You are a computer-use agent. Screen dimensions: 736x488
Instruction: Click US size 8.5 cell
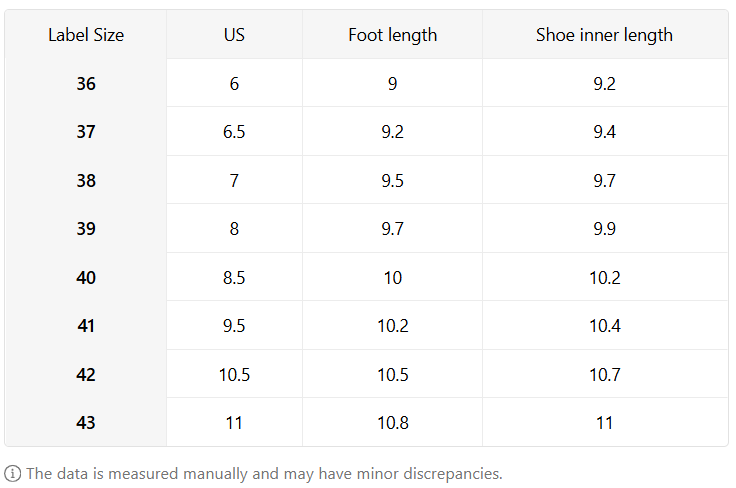[x=234, y=278]
